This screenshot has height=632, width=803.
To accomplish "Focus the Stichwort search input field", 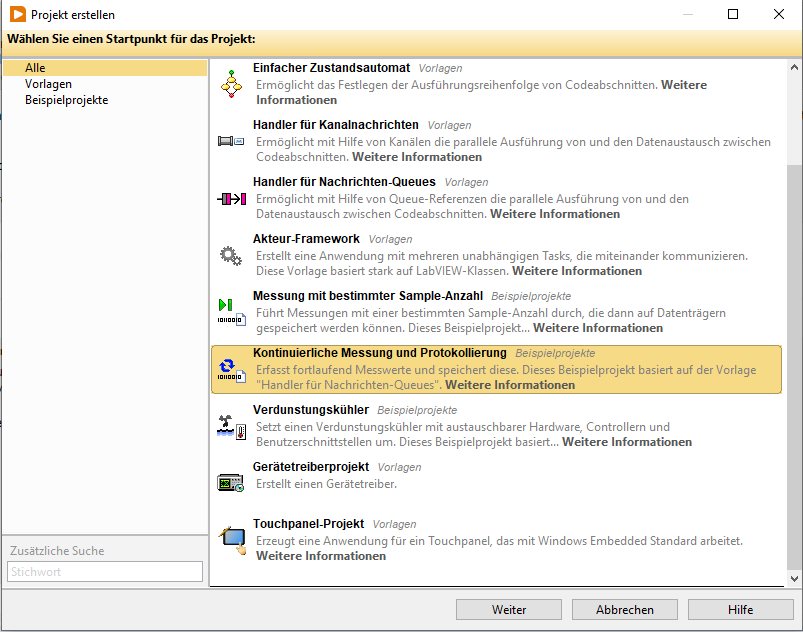I will click(105, 572).
